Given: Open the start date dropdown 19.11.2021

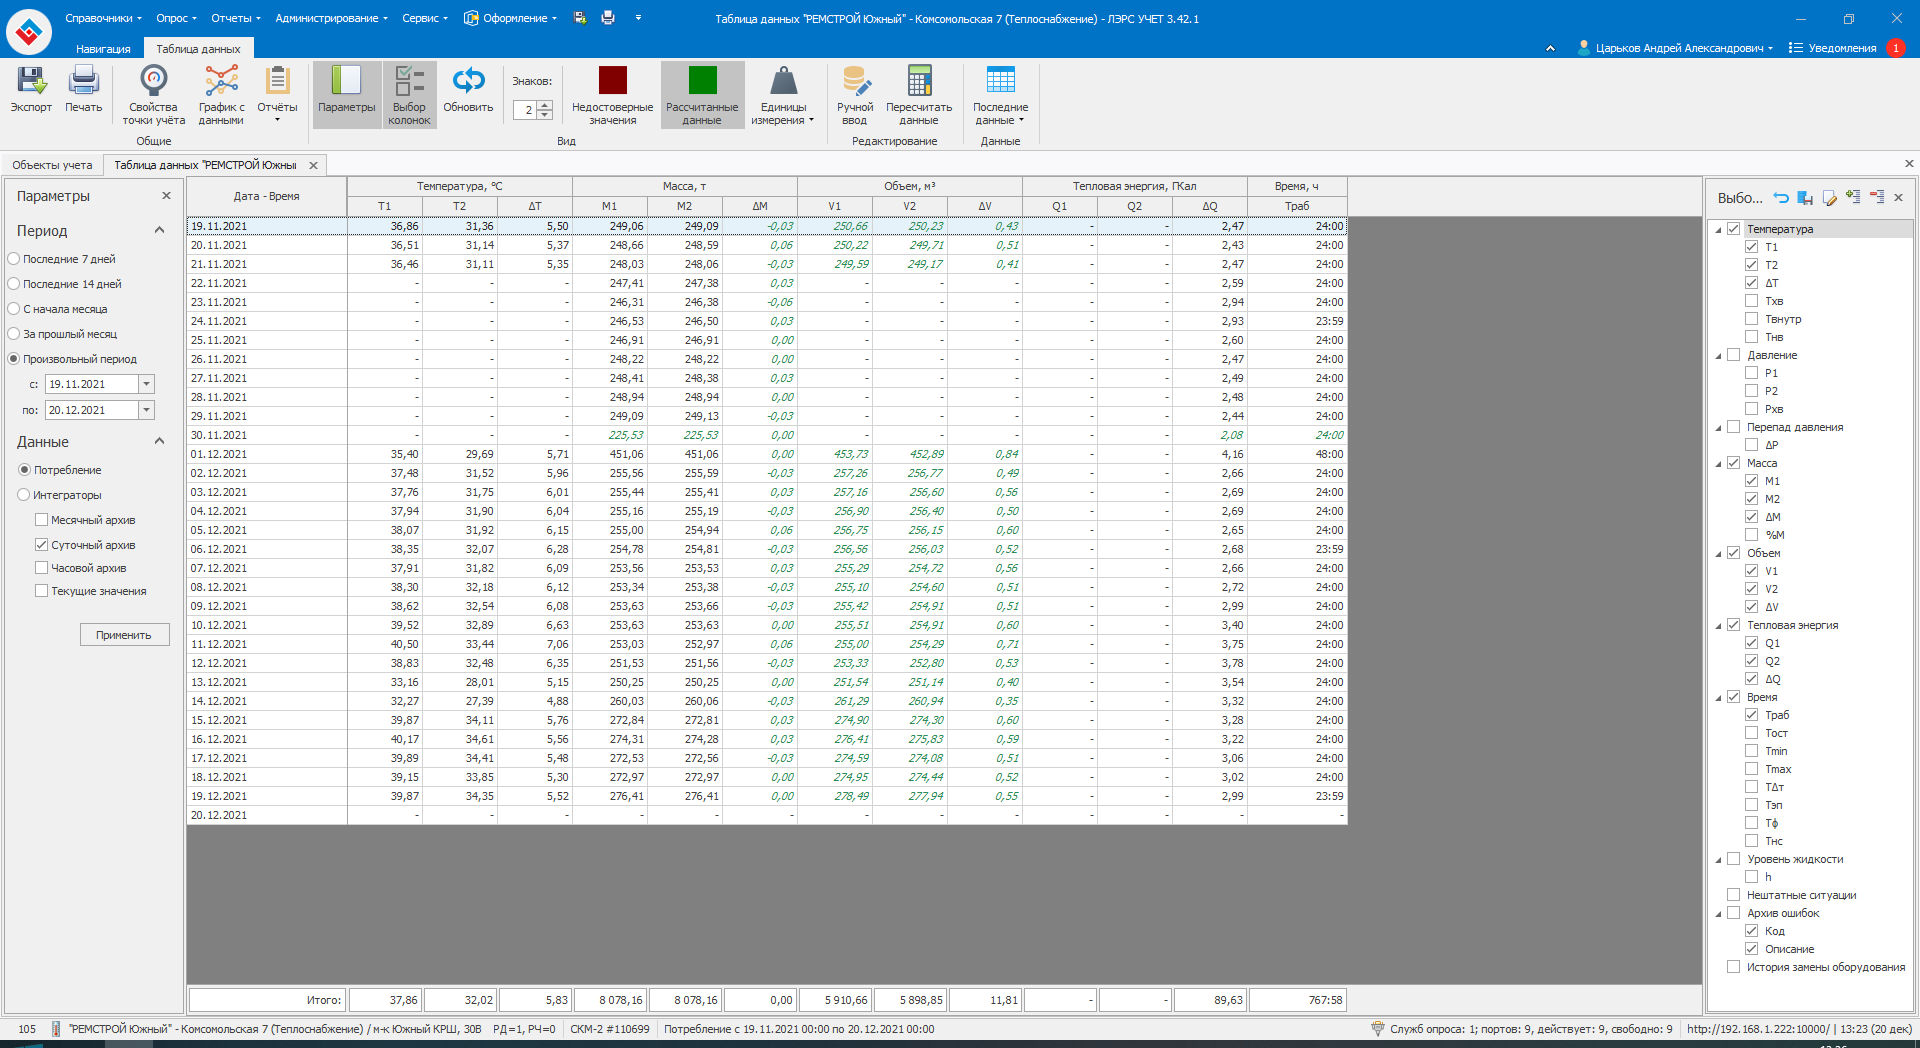Looking at the screenshot, I should point(147,384).
